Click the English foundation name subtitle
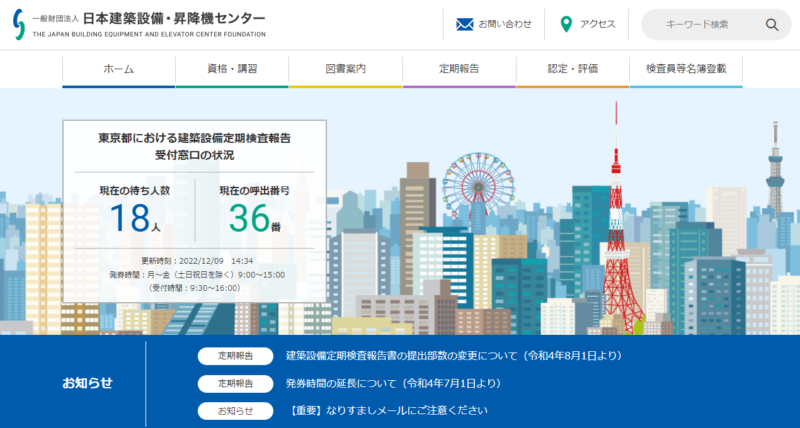800x428 pixels. pyautogui.click(x=149, y=35)
